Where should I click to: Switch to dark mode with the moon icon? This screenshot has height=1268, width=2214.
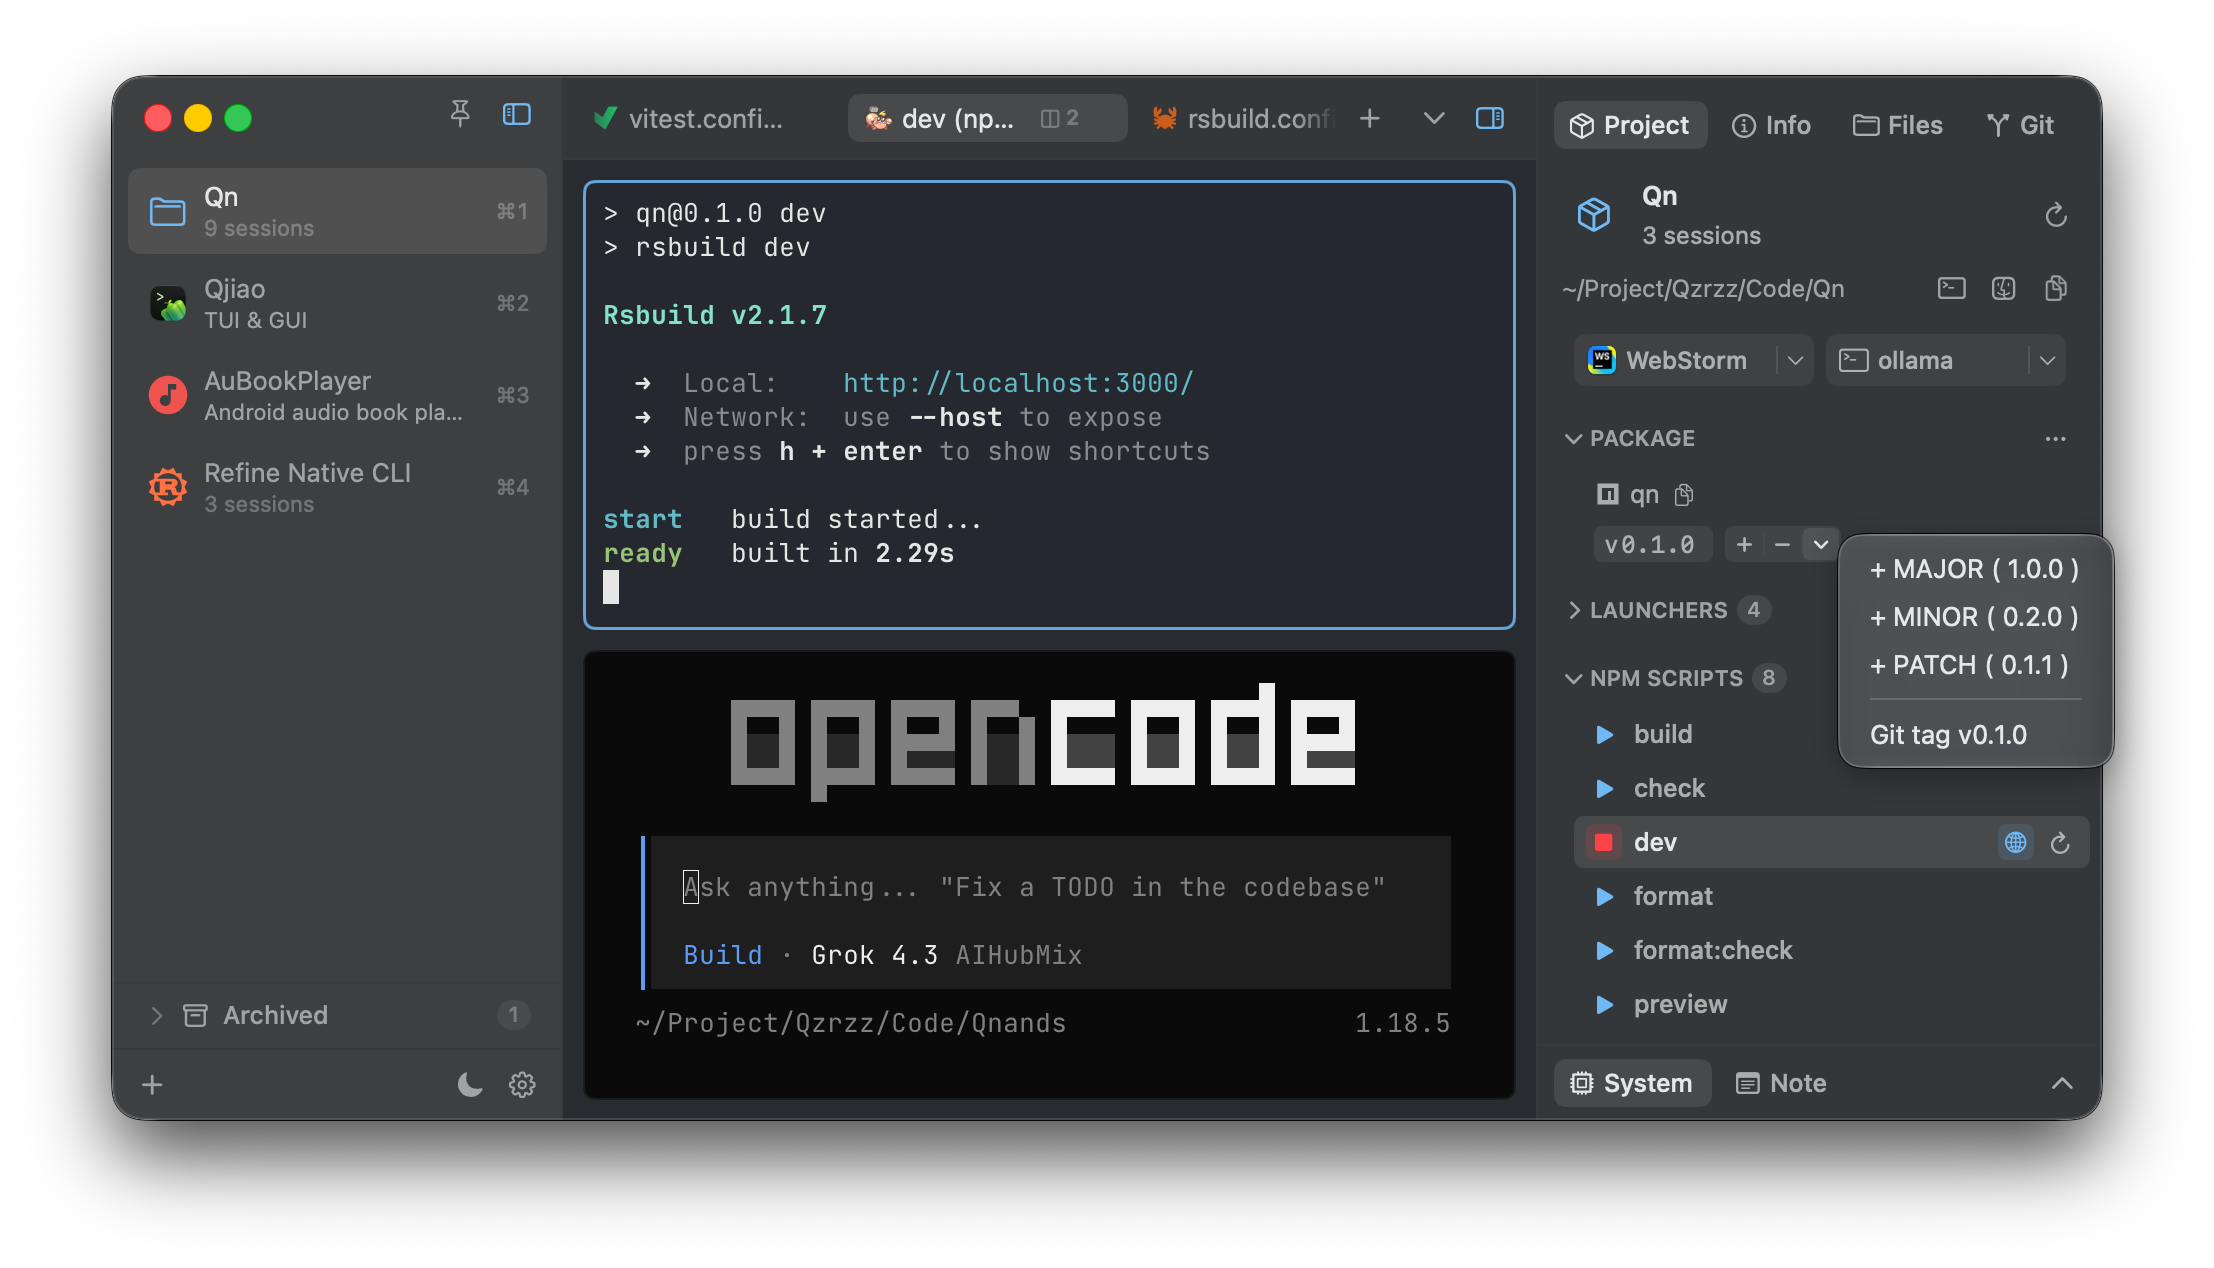(470, 1084)
